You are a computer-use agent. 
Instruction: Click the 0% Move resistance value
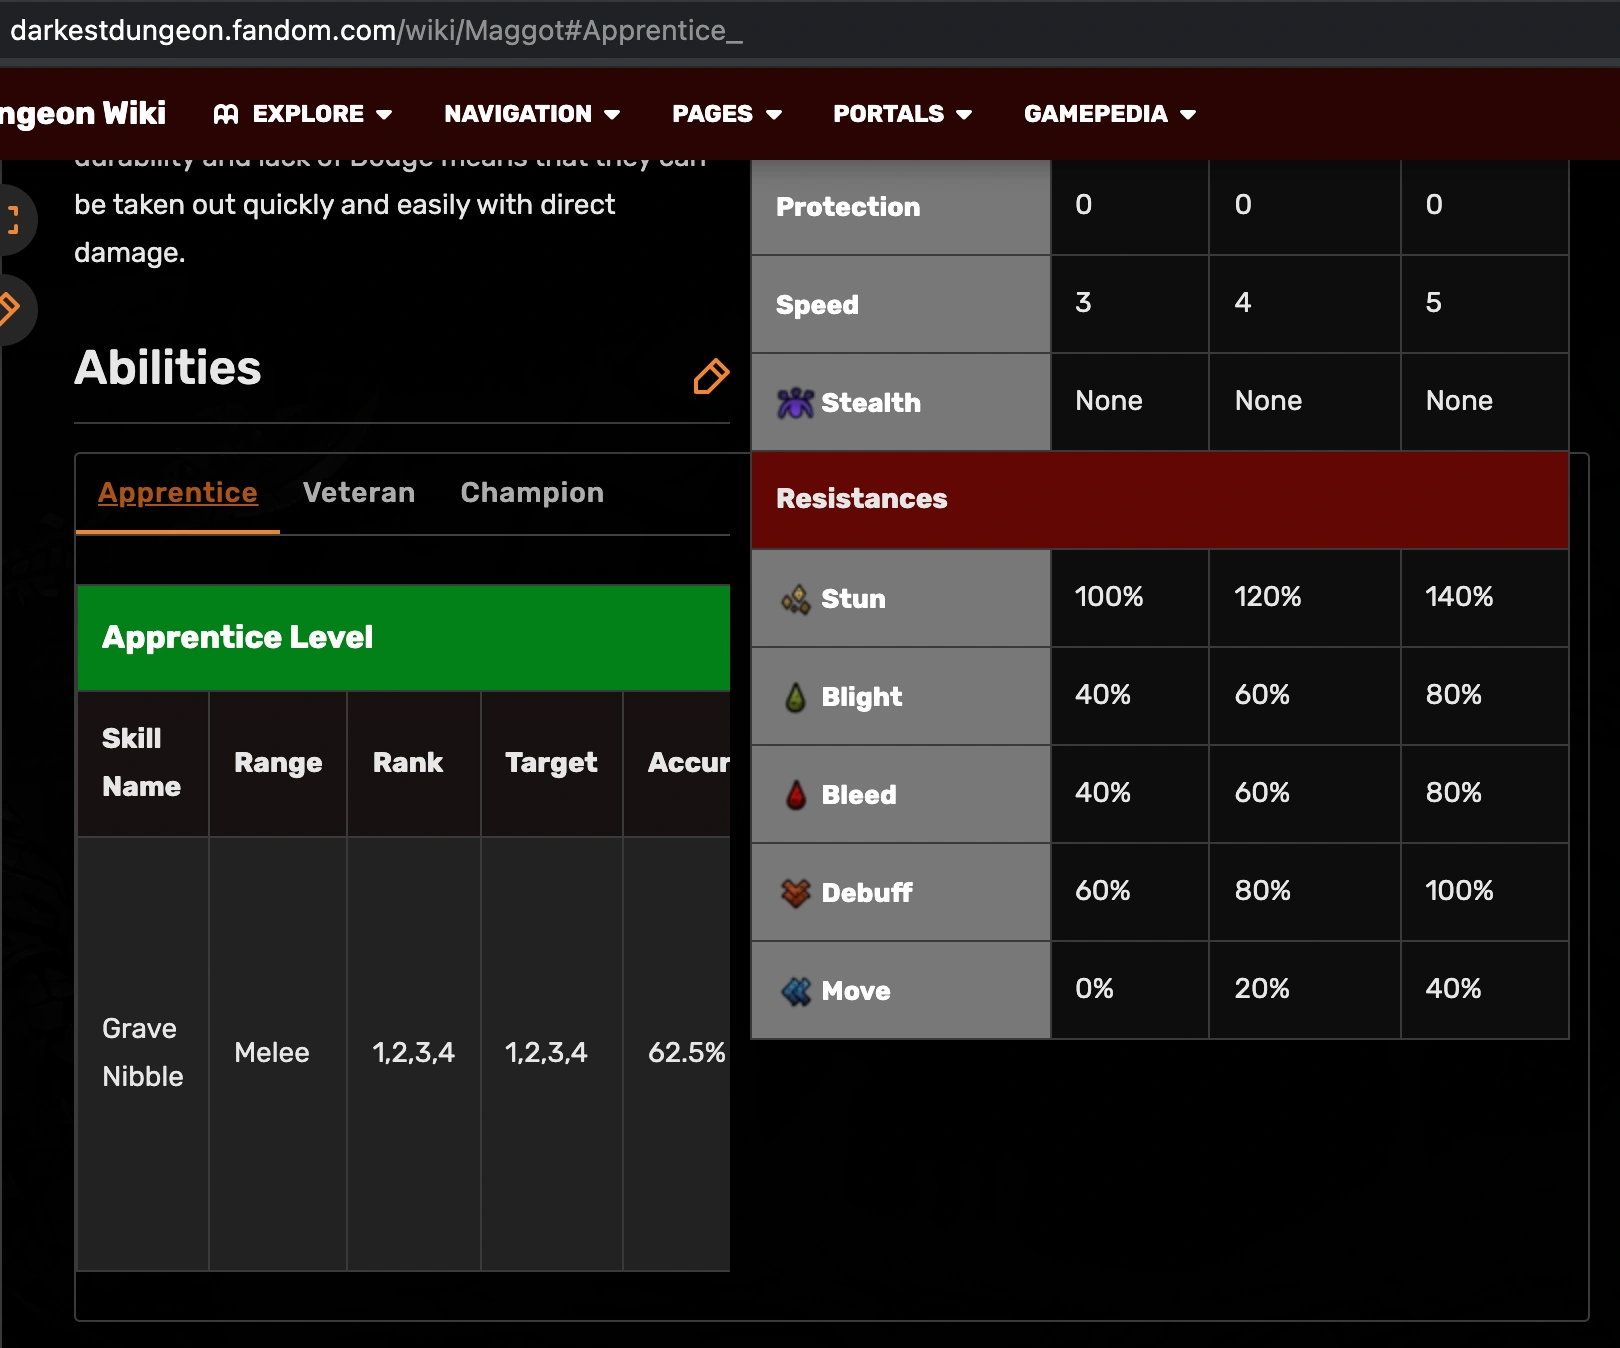1095,989
